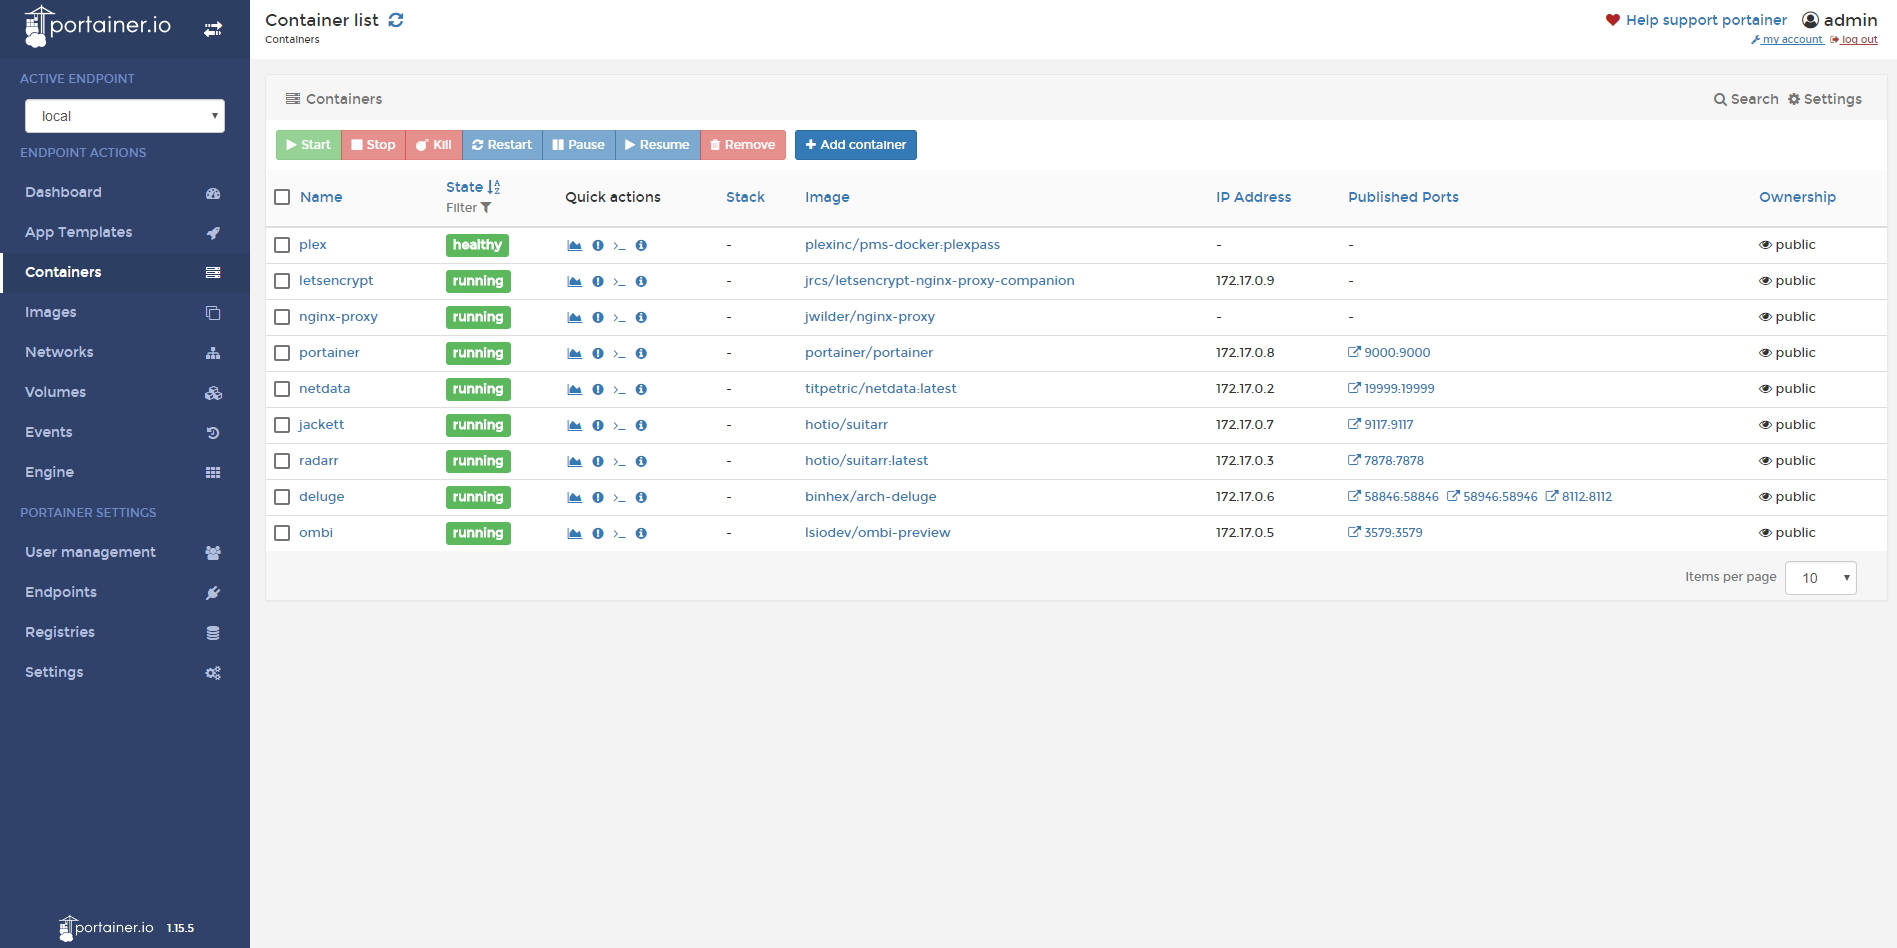This screenshot has height=948, width=1897.
Task: Click the Restart button
Action: (502, 145)
